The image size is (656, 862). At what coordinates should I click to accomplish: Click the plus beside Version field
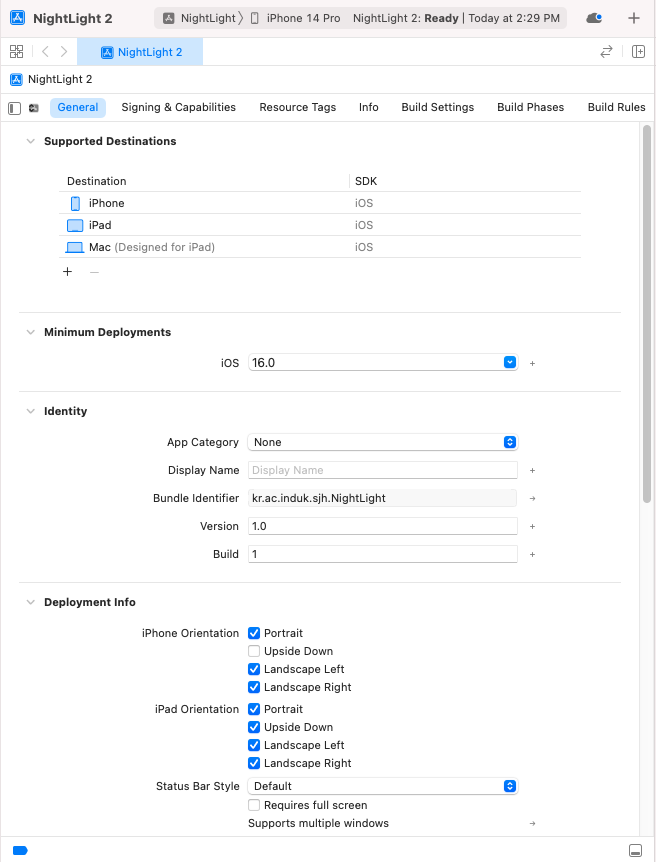(532, 527)
